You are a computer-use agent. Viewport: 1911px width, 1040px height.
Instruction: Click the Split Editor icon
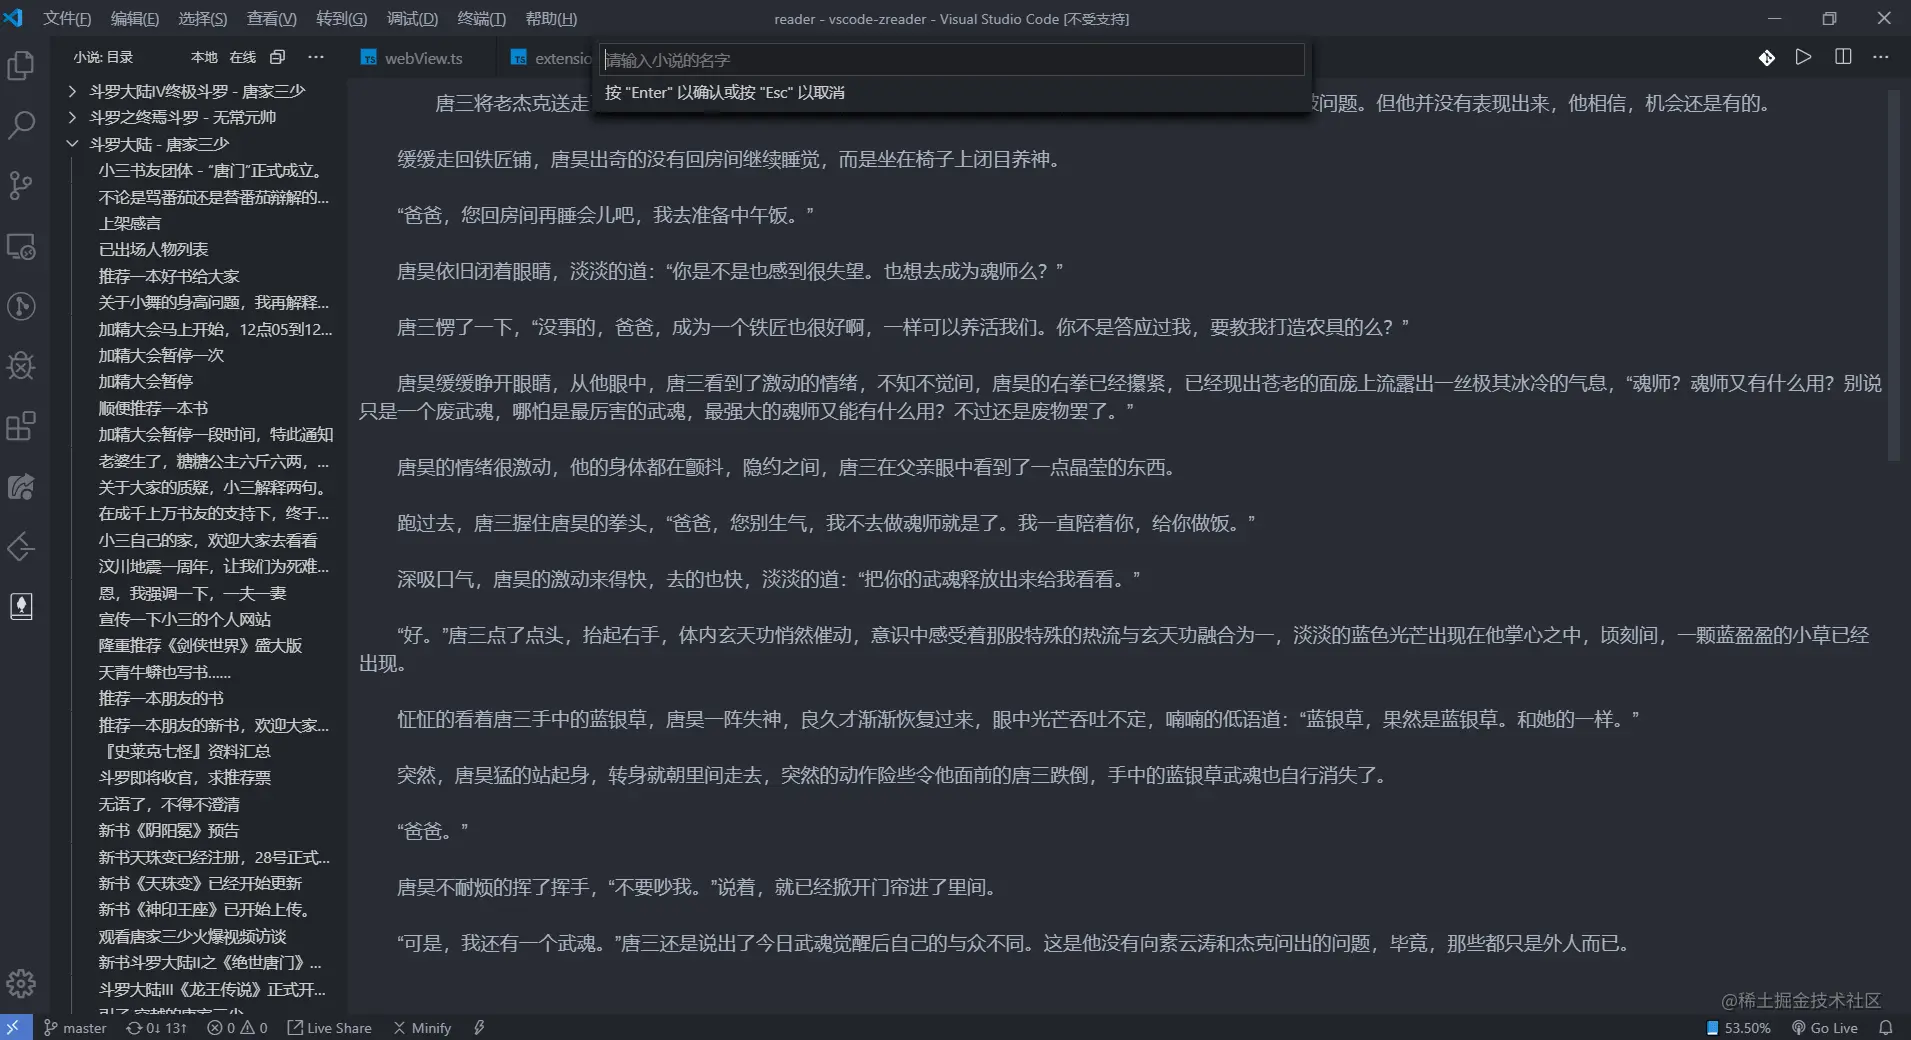pyautogui.click(x=1842, y=57)
